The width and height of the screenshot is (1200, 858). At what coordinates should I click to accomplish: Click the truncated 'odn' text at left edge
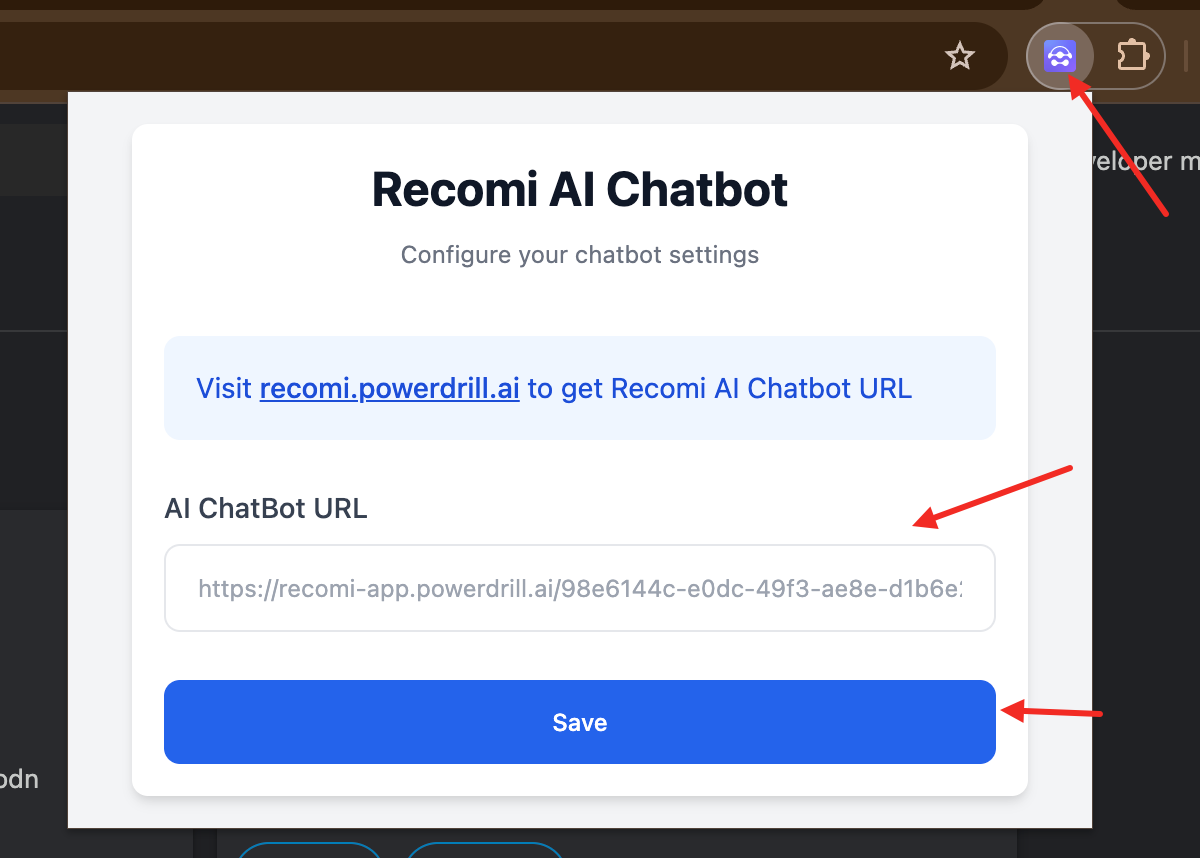pos(19,778)
